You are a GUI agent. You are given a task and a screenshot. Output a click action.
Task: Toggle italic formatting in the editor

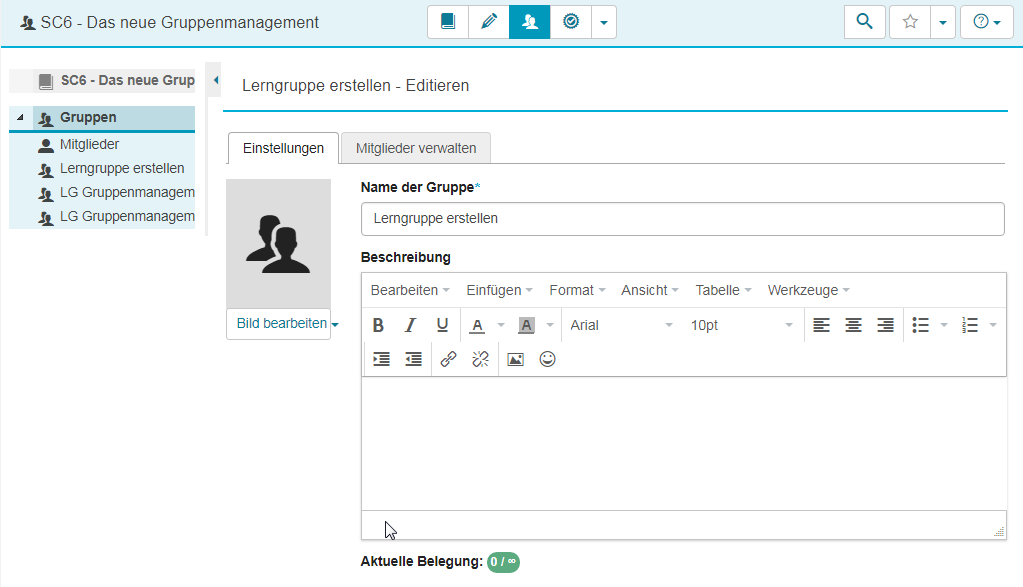point(410,325)
